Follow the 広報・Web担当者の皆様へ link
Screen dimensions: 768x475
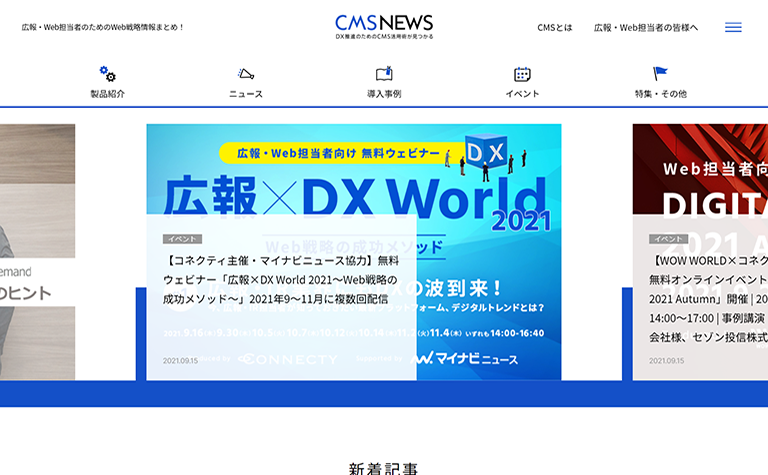pos(646,27)
